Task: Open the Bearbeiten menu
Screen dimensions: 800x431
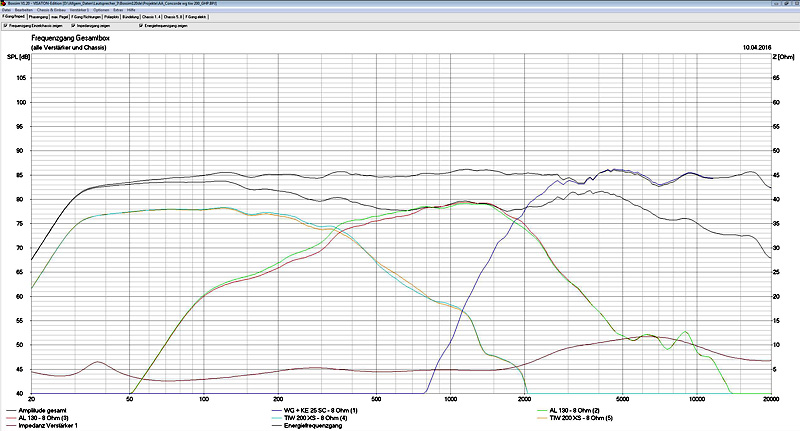Action: point(25,11)
